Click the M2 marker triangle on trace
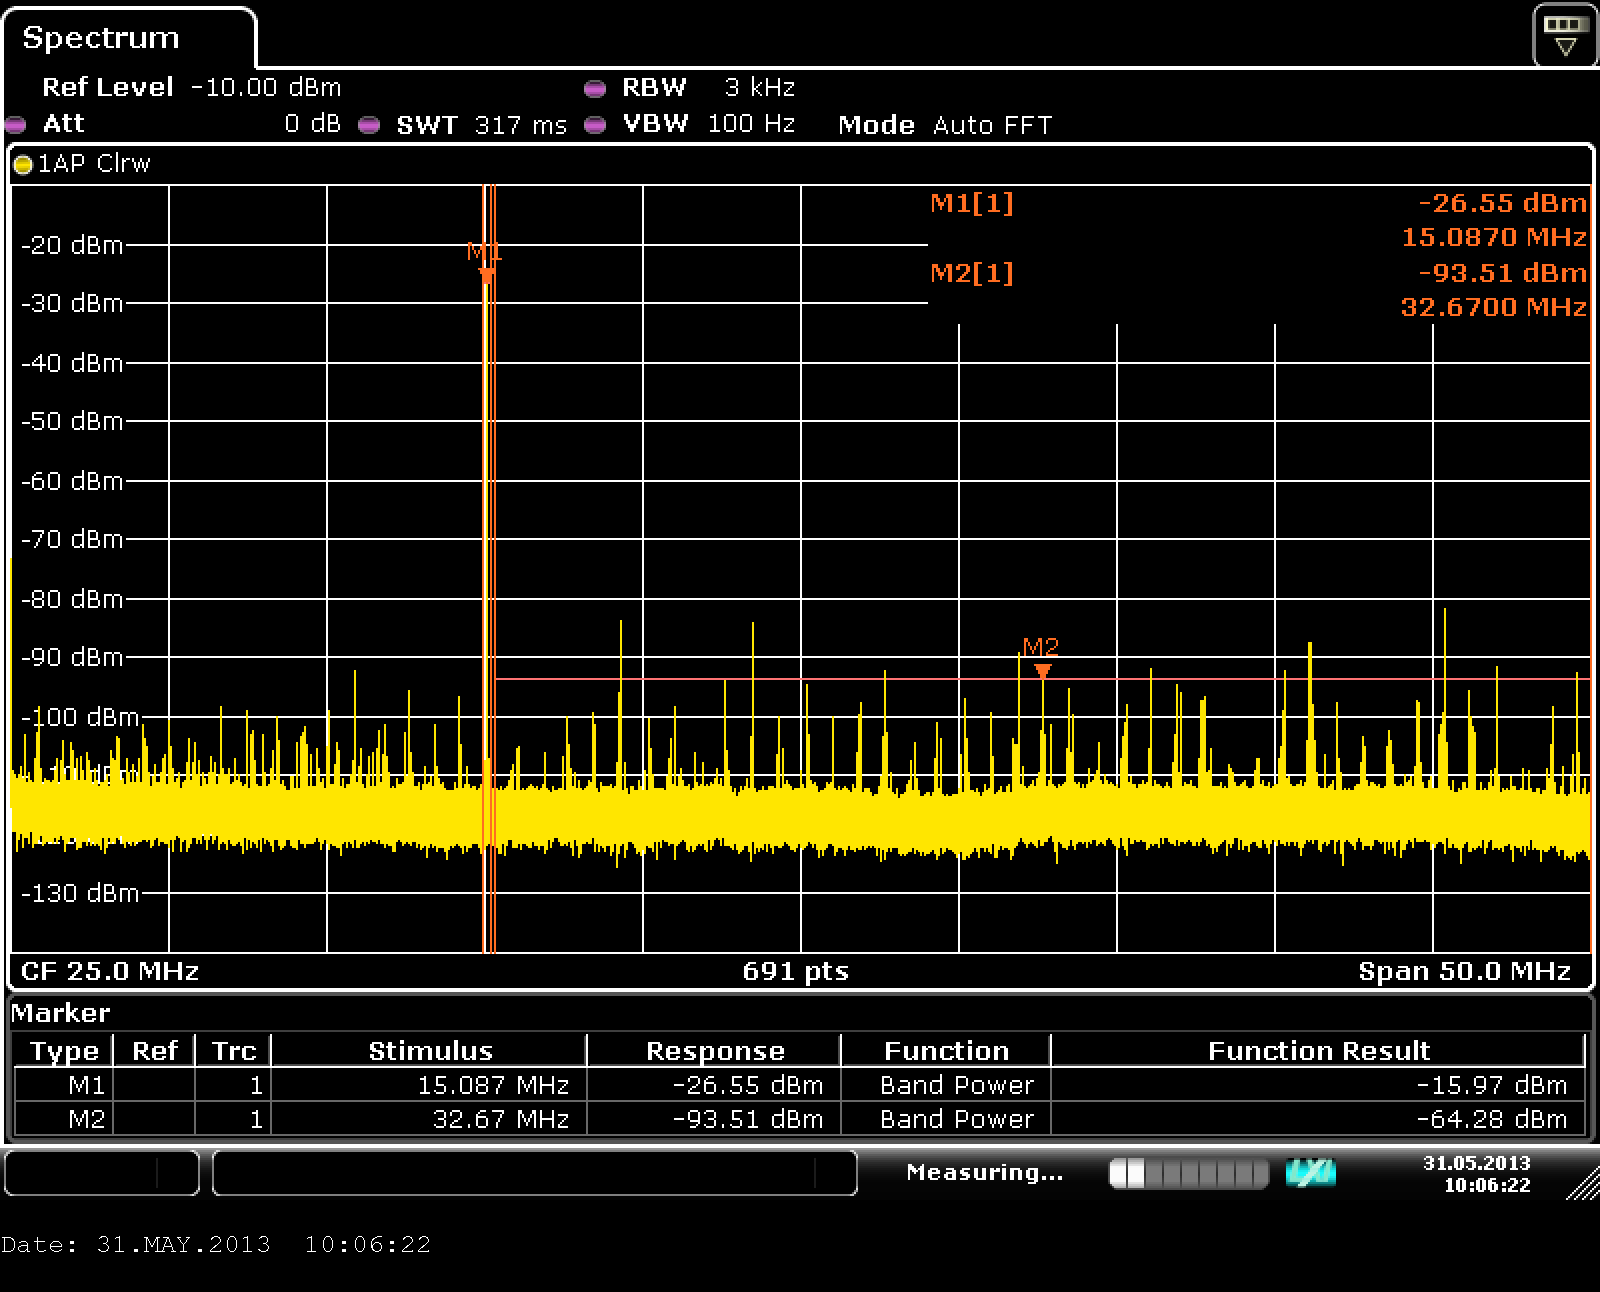 [x=1042, y=671]
